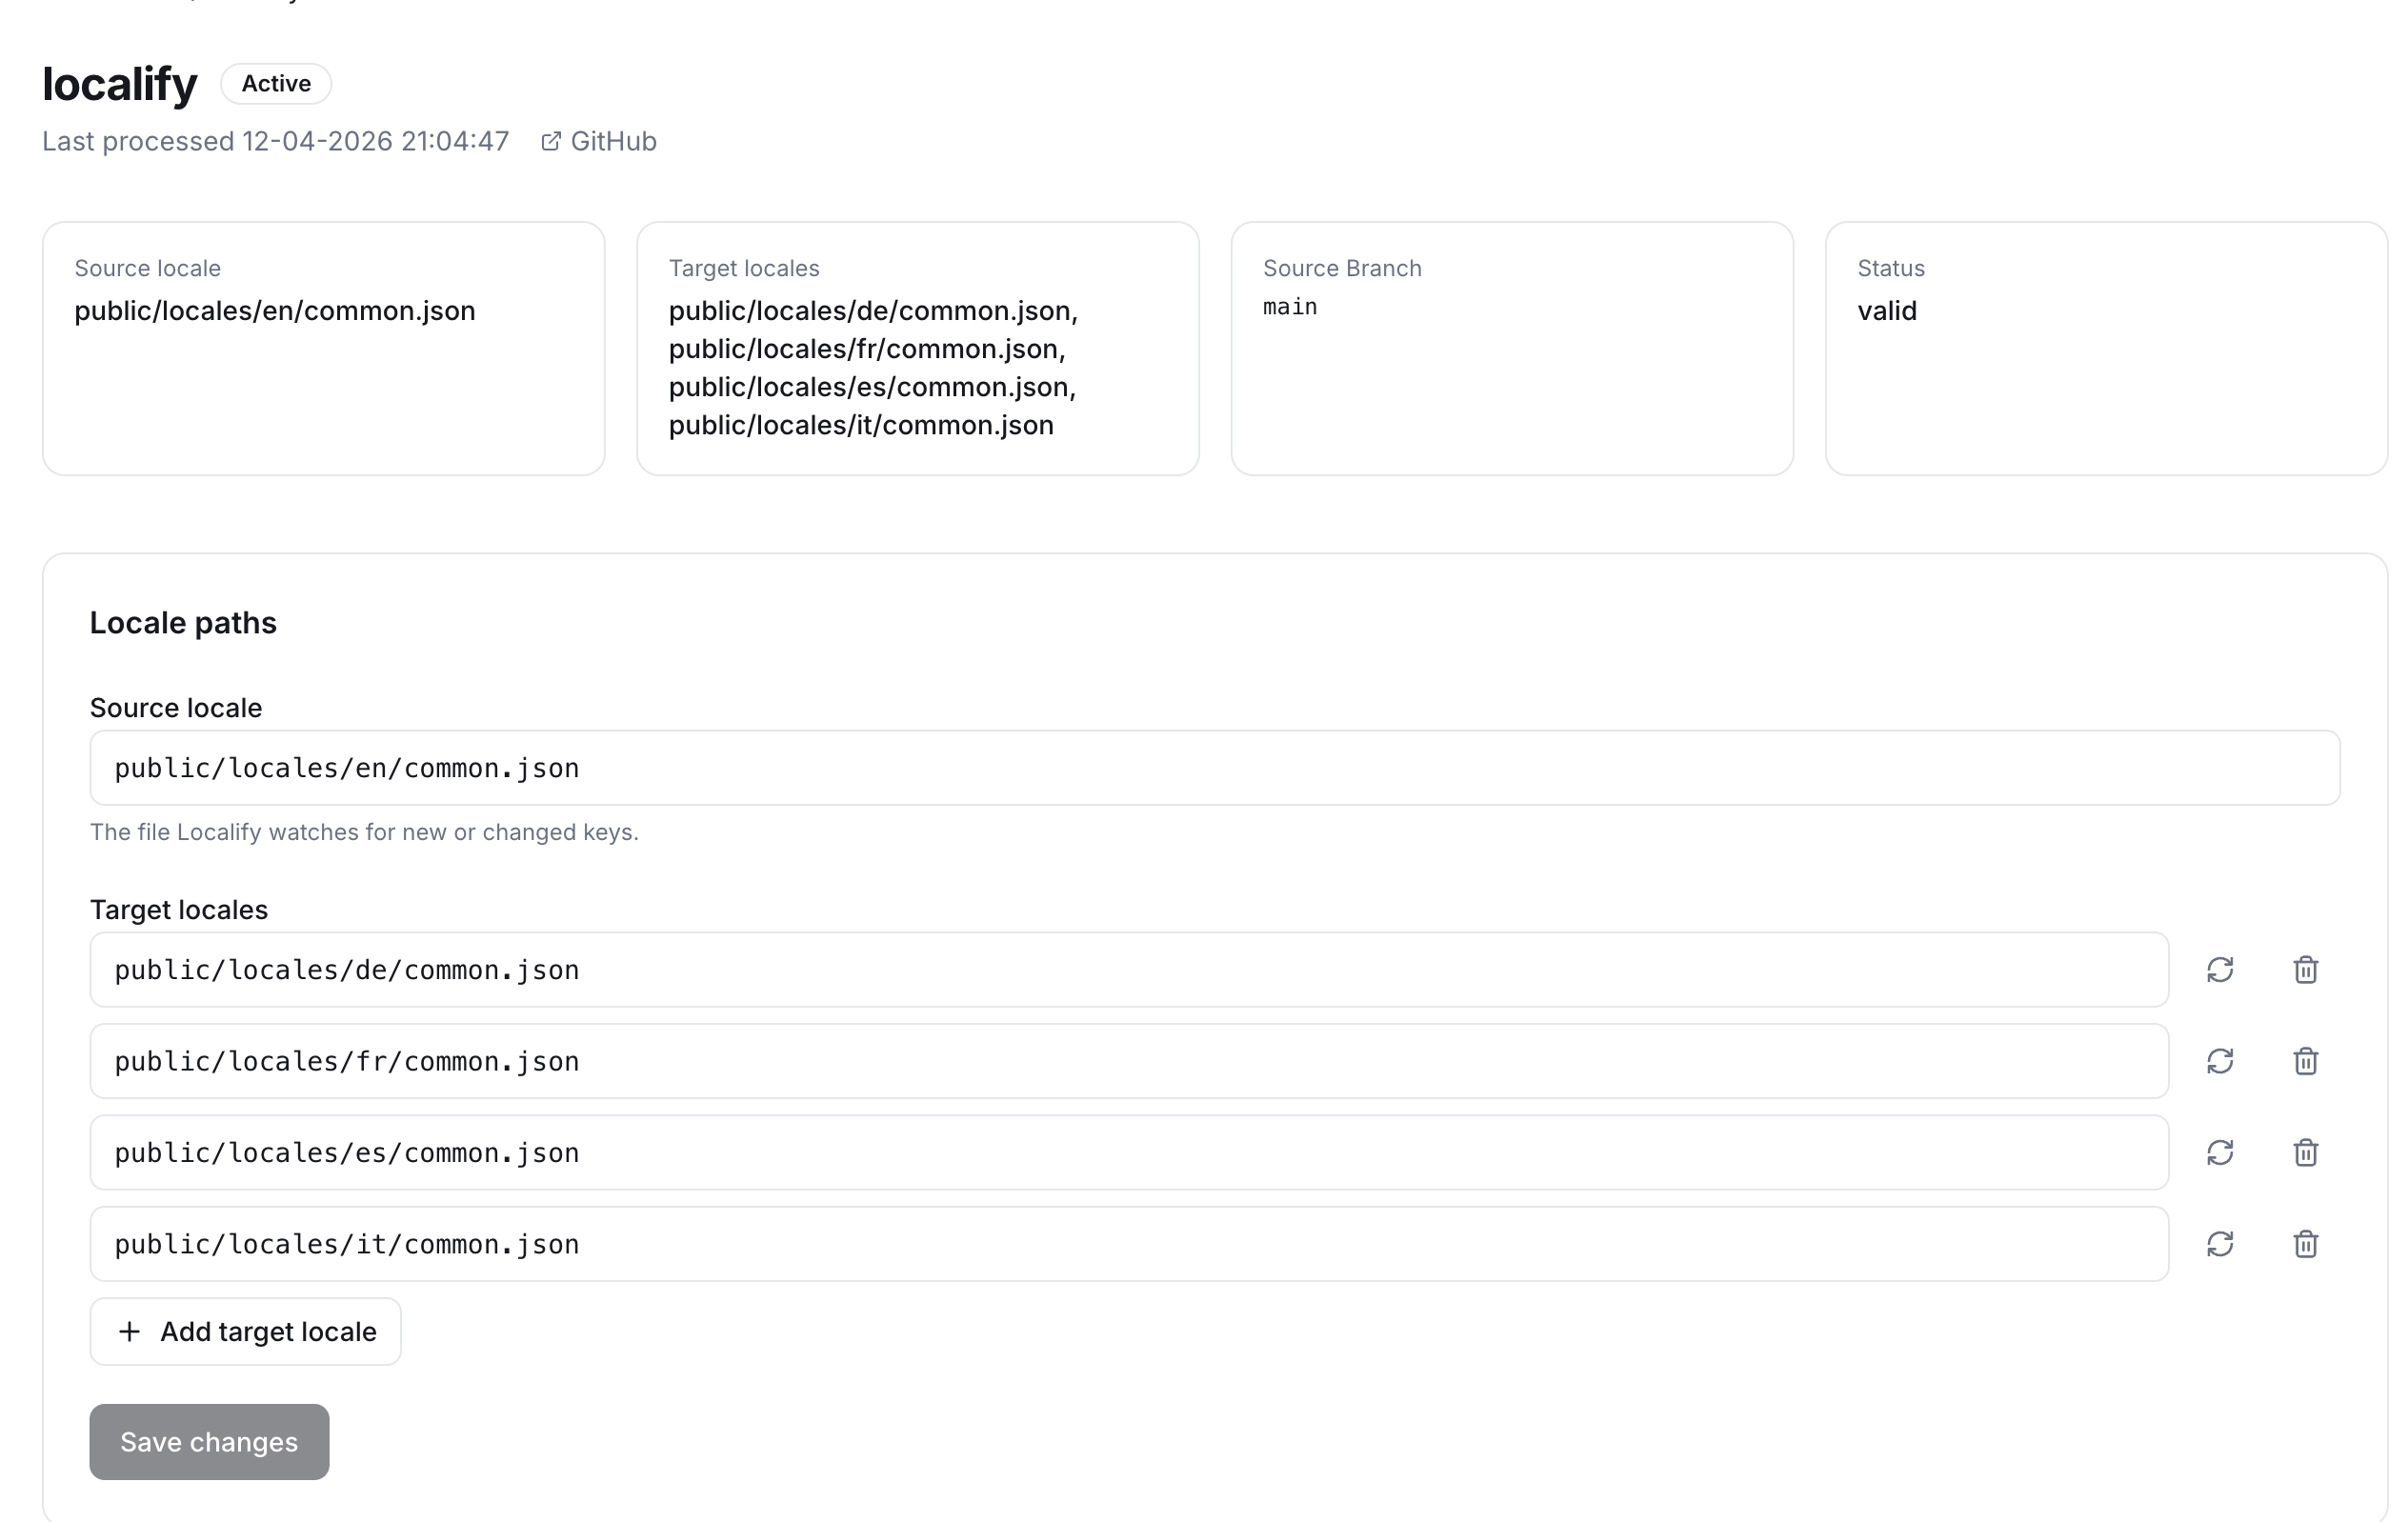Image resolution: width=2408 pixels, height=1522 pixels.
Task: Click the Source locale summary card value
Action: pyautogui.click(x=275, y=311)
